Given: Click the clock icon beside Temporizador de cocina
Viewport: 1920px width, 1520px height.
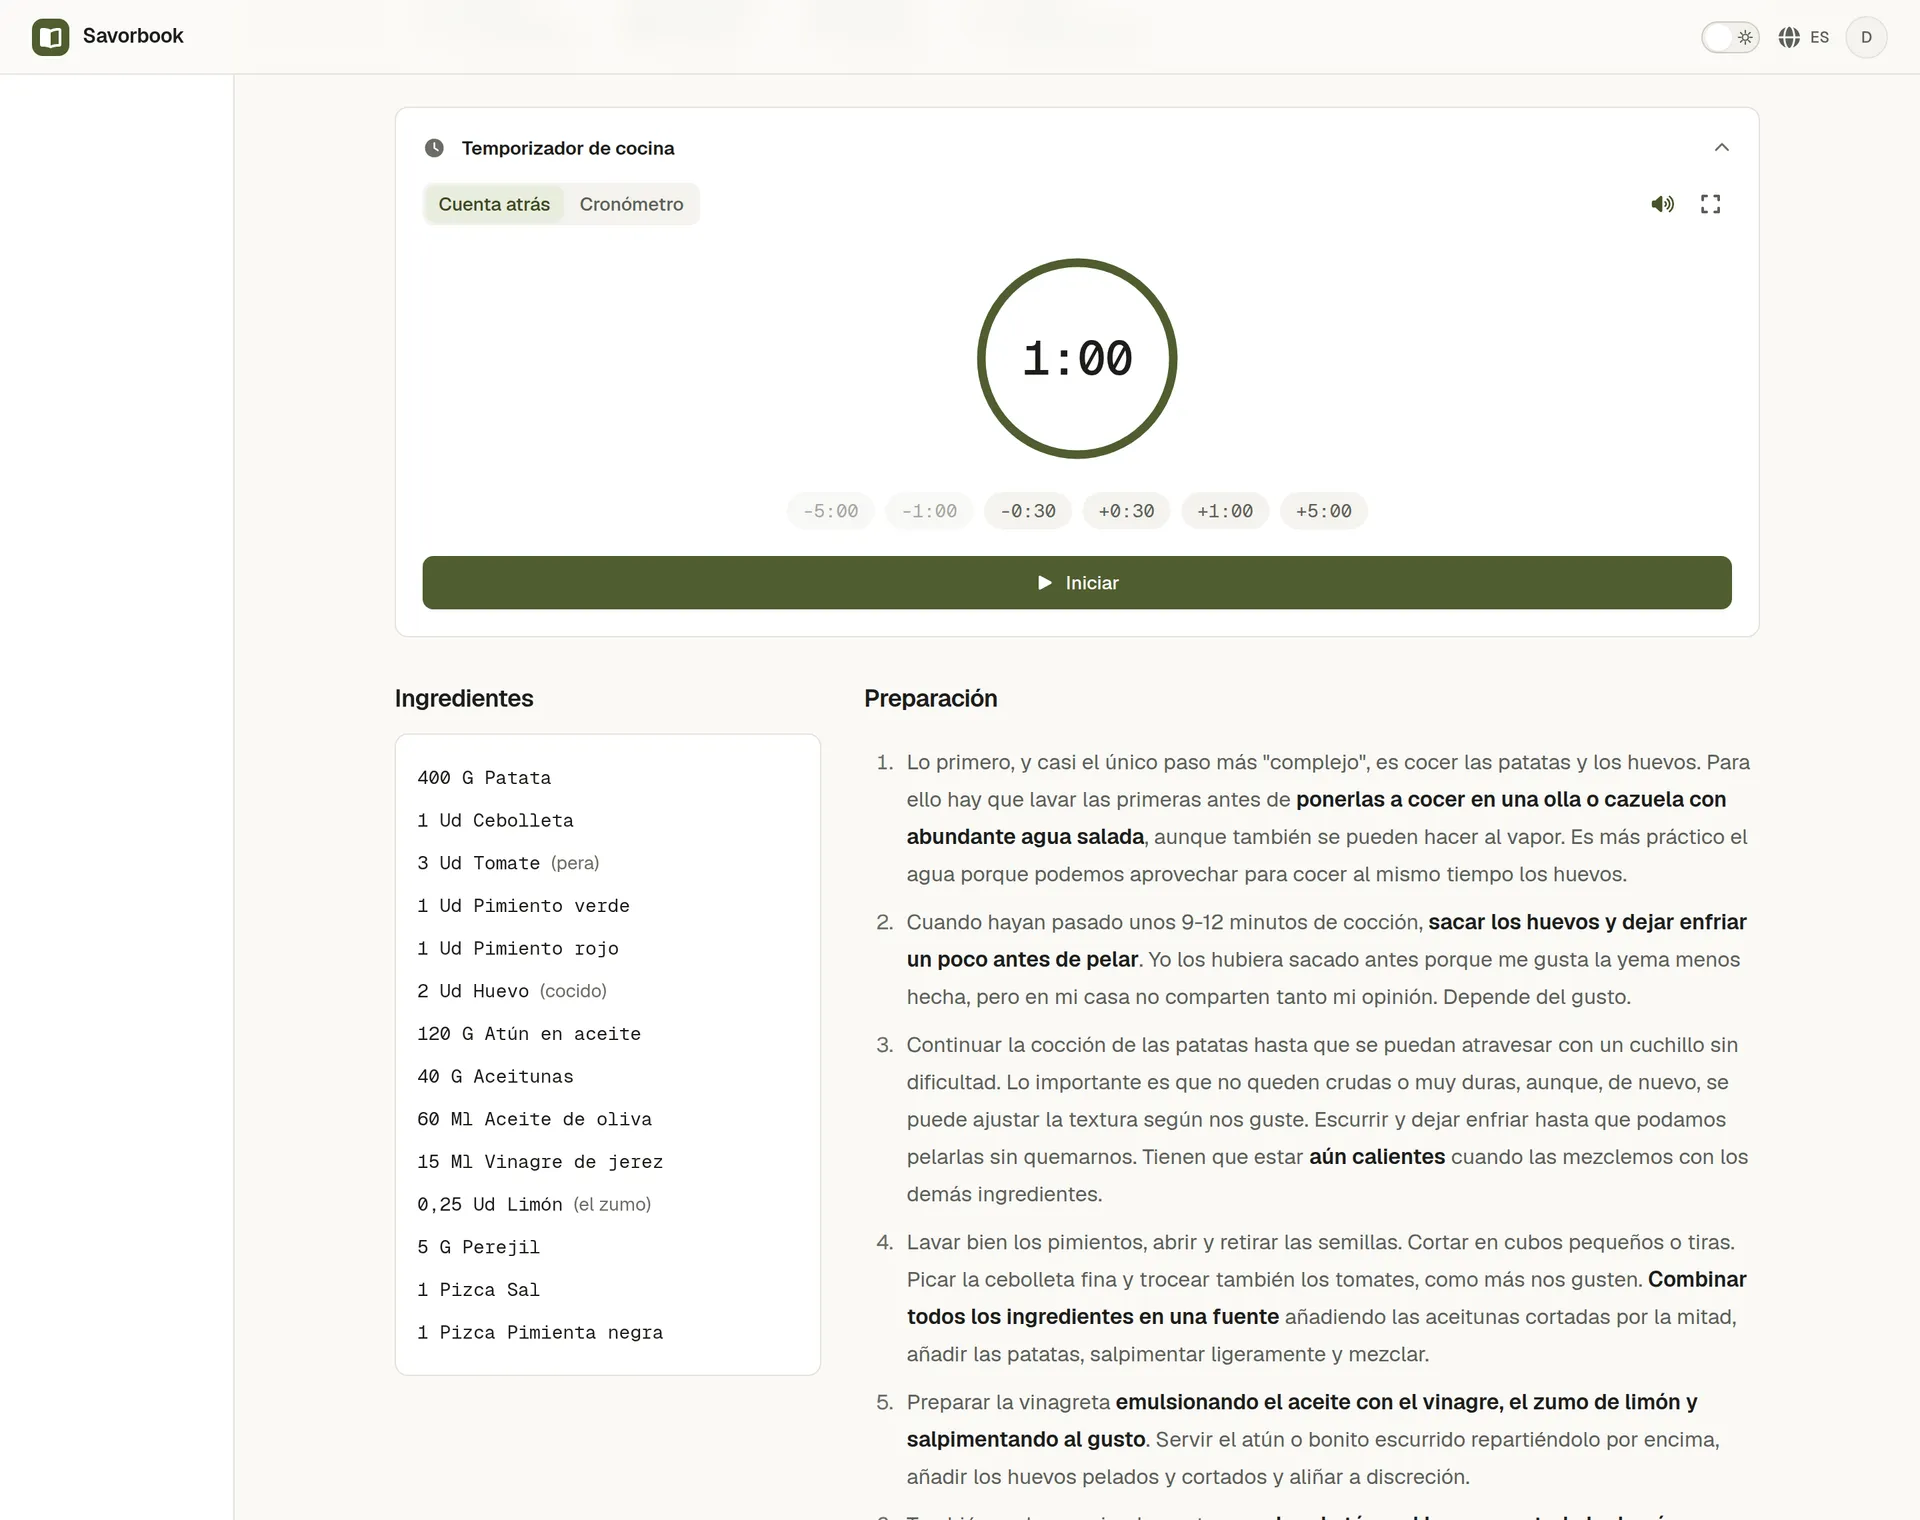Looking at the screenshot, I should click(434, 148).
